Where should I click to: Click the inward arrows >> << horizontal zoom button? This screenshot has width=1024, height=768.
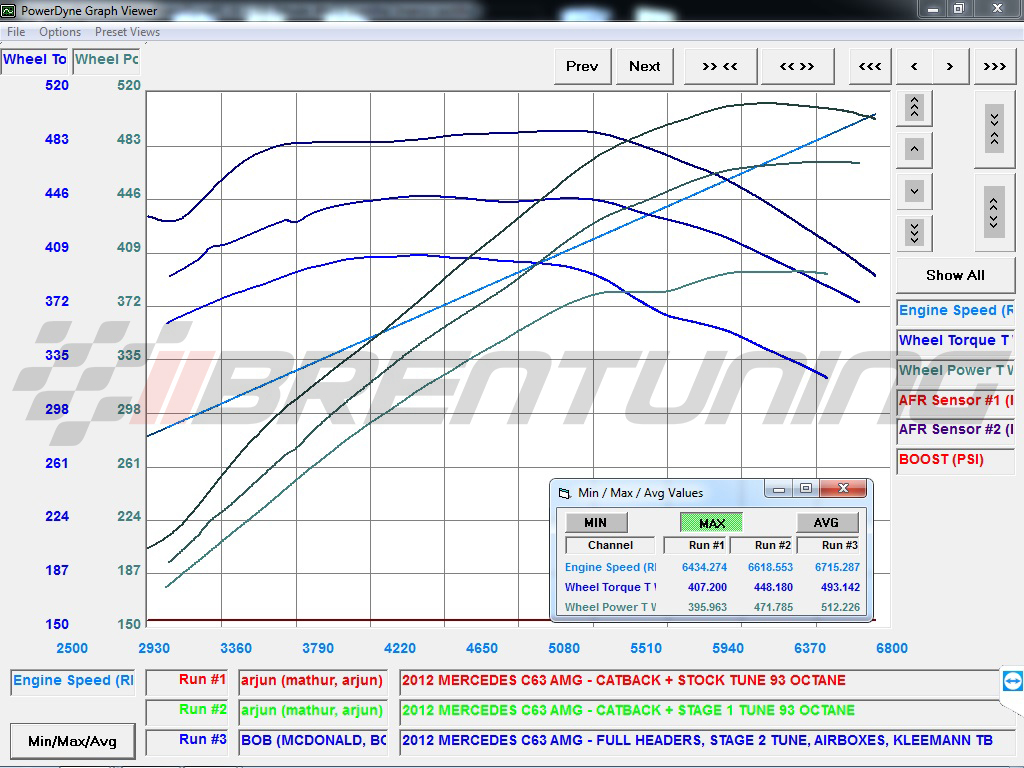pos(720,66)
